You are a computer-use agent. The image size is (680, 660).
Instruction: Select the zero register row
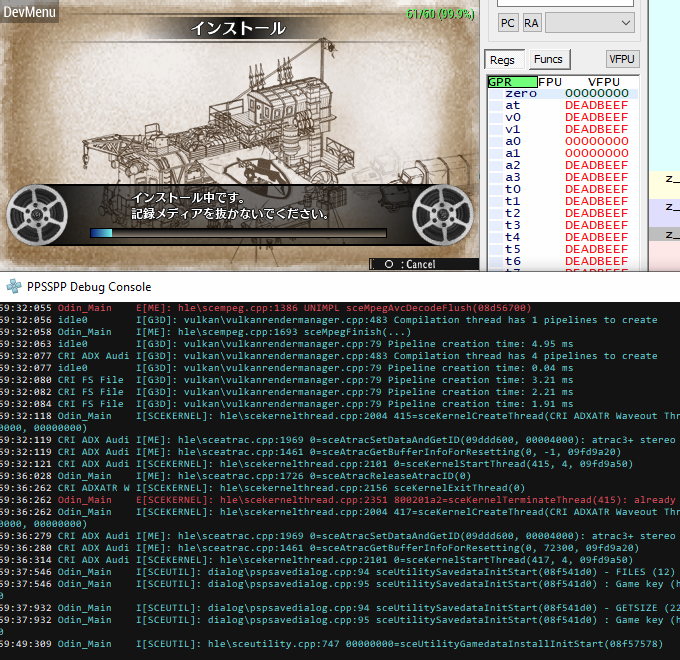pyautogui.click(x=563, y=93)
